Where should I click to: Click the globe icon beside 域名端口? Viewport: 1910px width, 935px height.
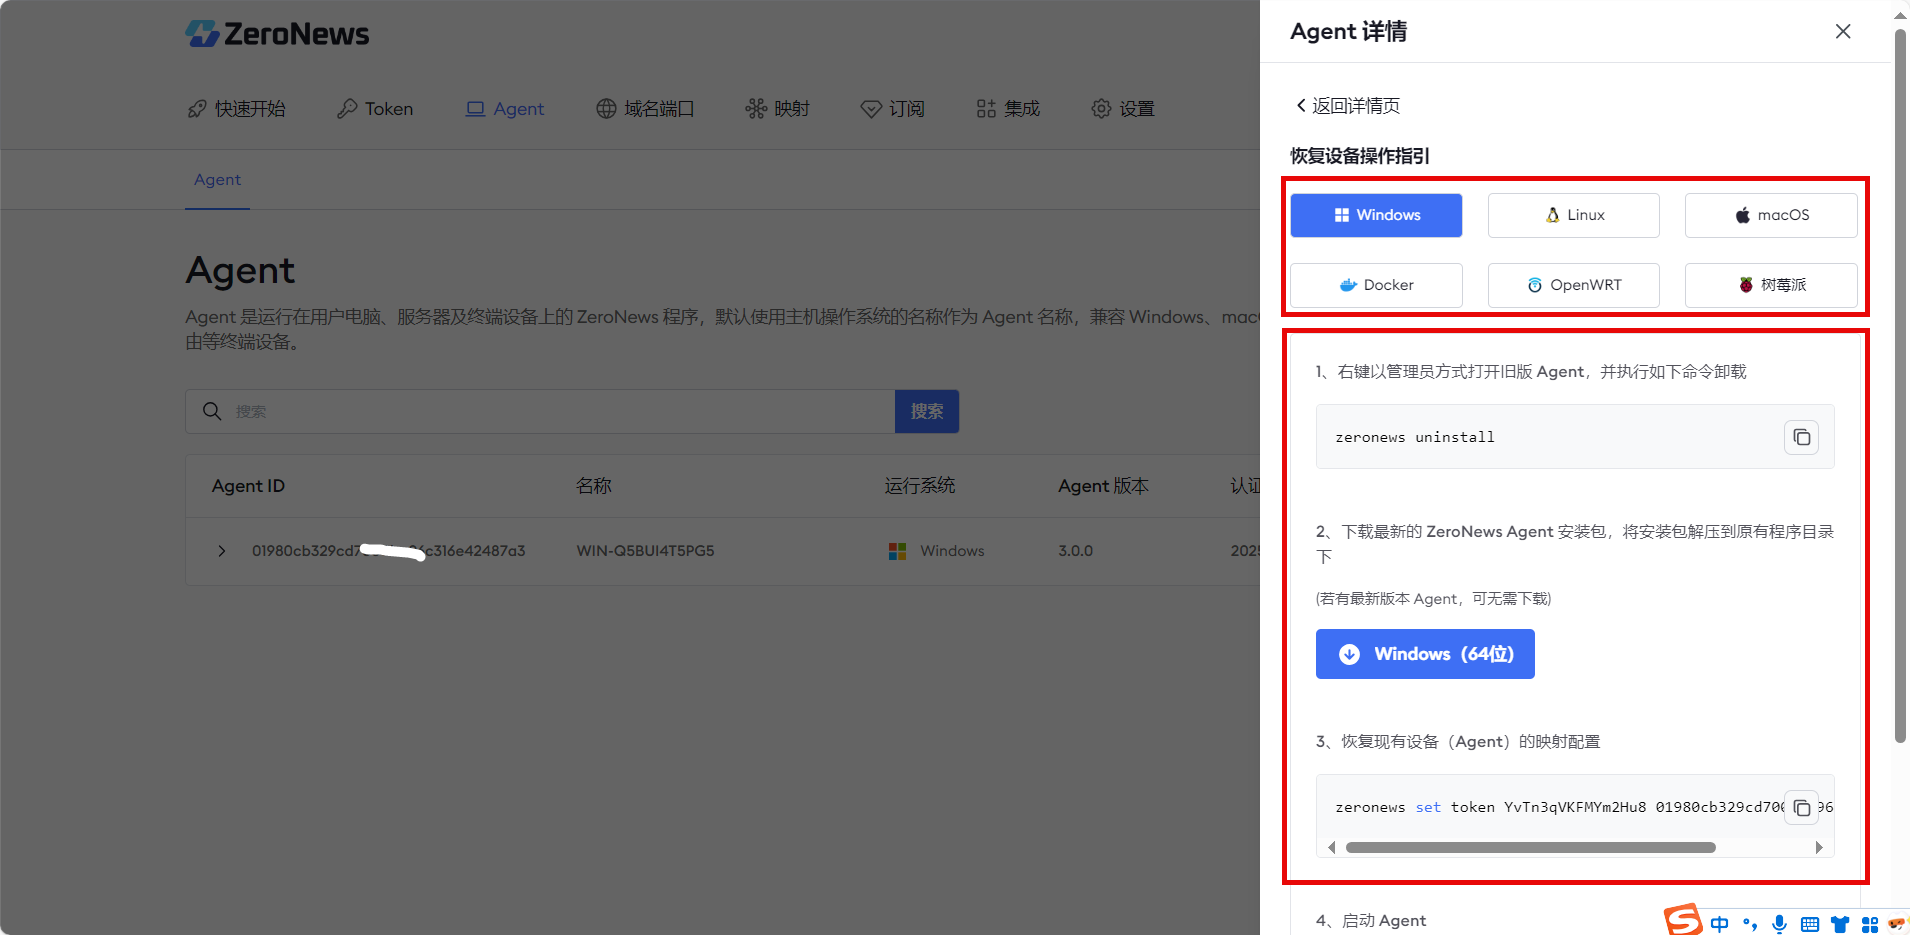[606, 109]
